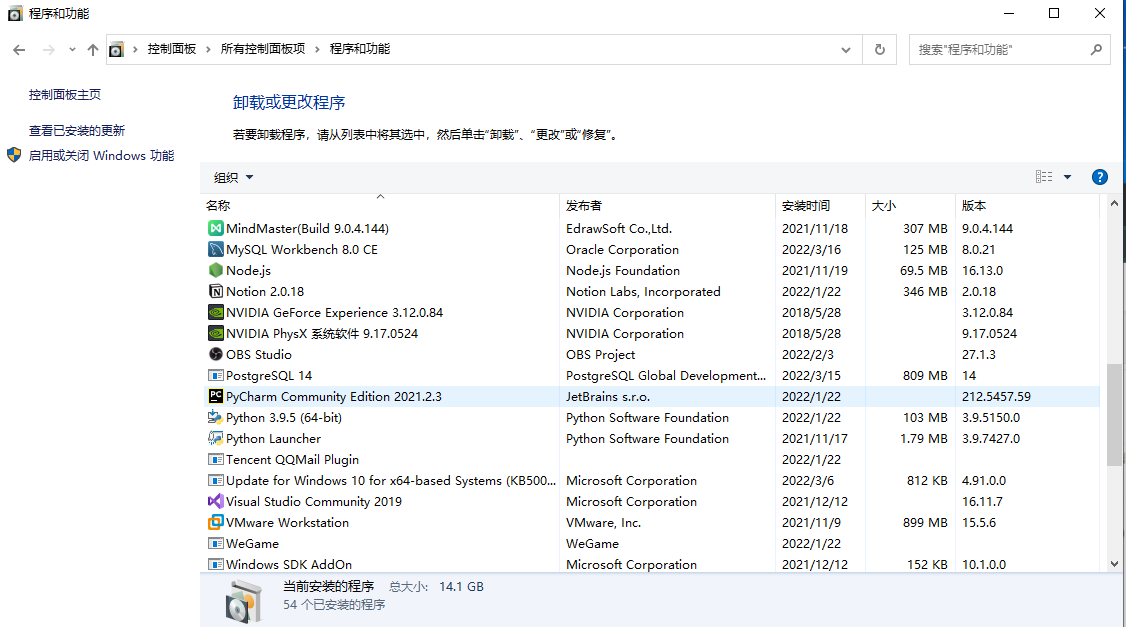
Task: Sort by 发布者 column header
Action: [x=667, y=205]
